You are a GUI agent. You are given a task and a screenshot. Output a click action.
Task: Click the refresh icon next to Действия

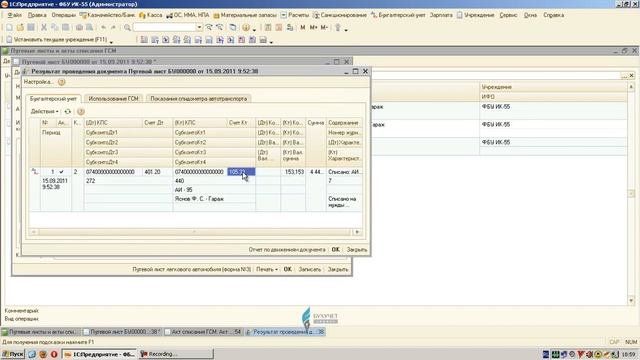pyautogui.click(x=68, y=111)
